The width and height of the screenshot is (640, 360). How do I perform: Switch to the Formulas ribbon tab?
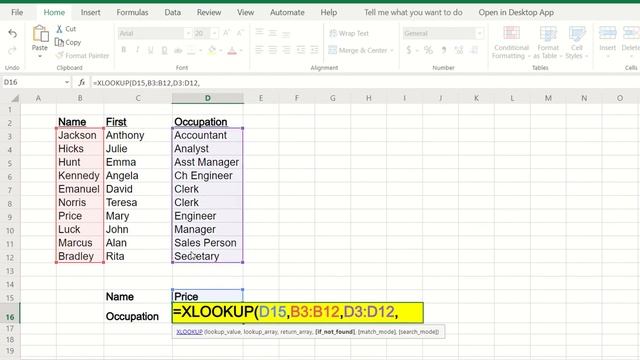132,12
